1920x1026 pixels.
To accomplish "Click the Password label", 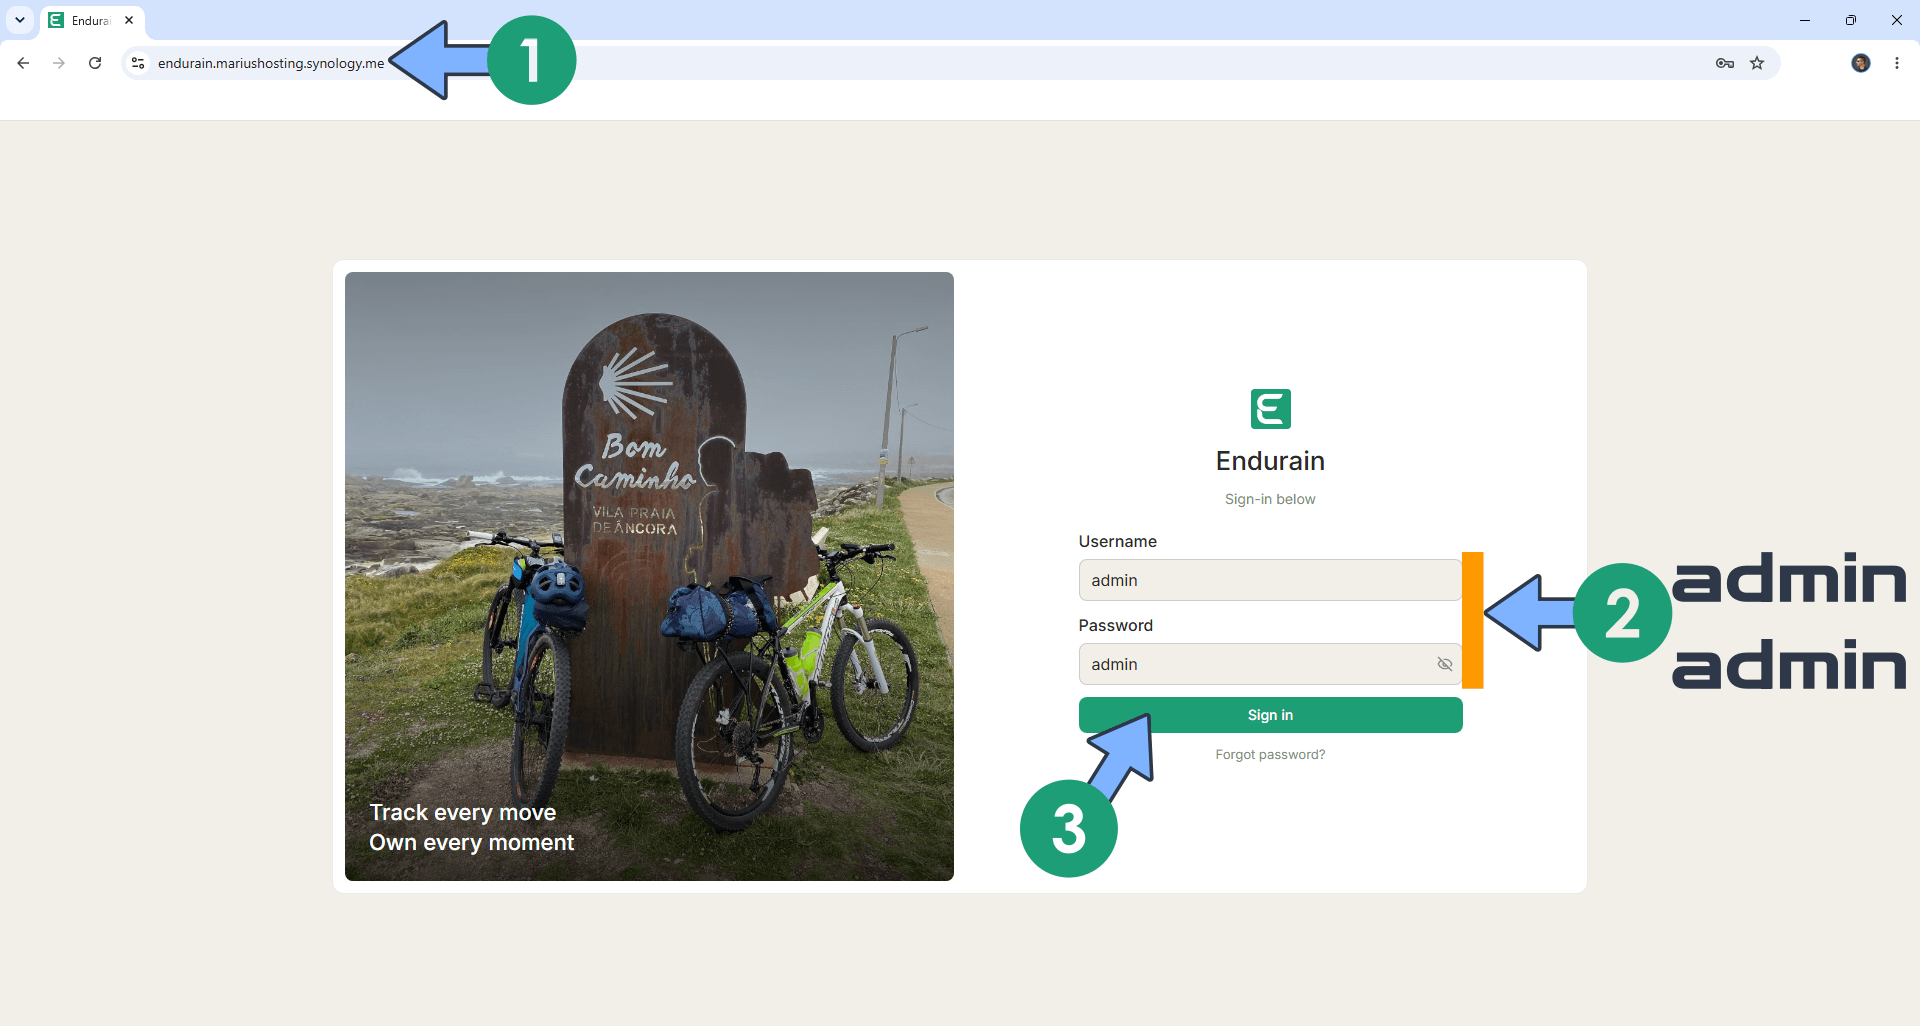I will pyautogui.click(x=1115, y=625).
